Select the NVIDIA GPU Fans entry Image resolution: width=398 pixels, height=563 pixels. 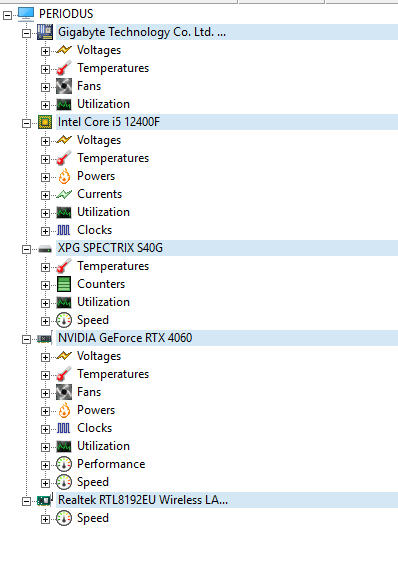coord(89,392)
